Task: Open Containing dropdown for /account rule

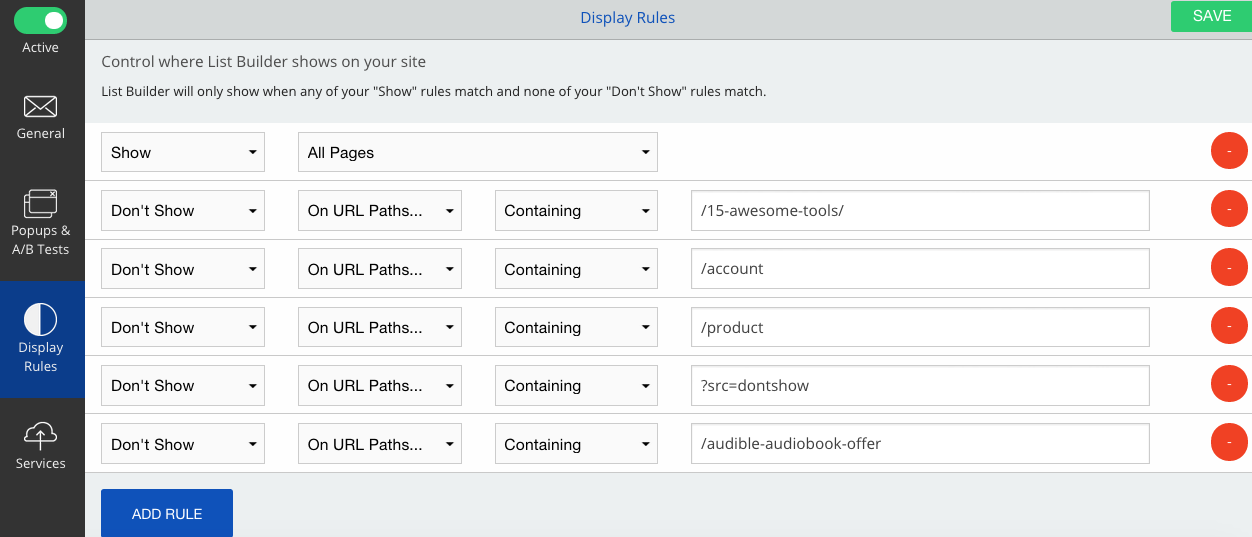Action: (576, 269)
